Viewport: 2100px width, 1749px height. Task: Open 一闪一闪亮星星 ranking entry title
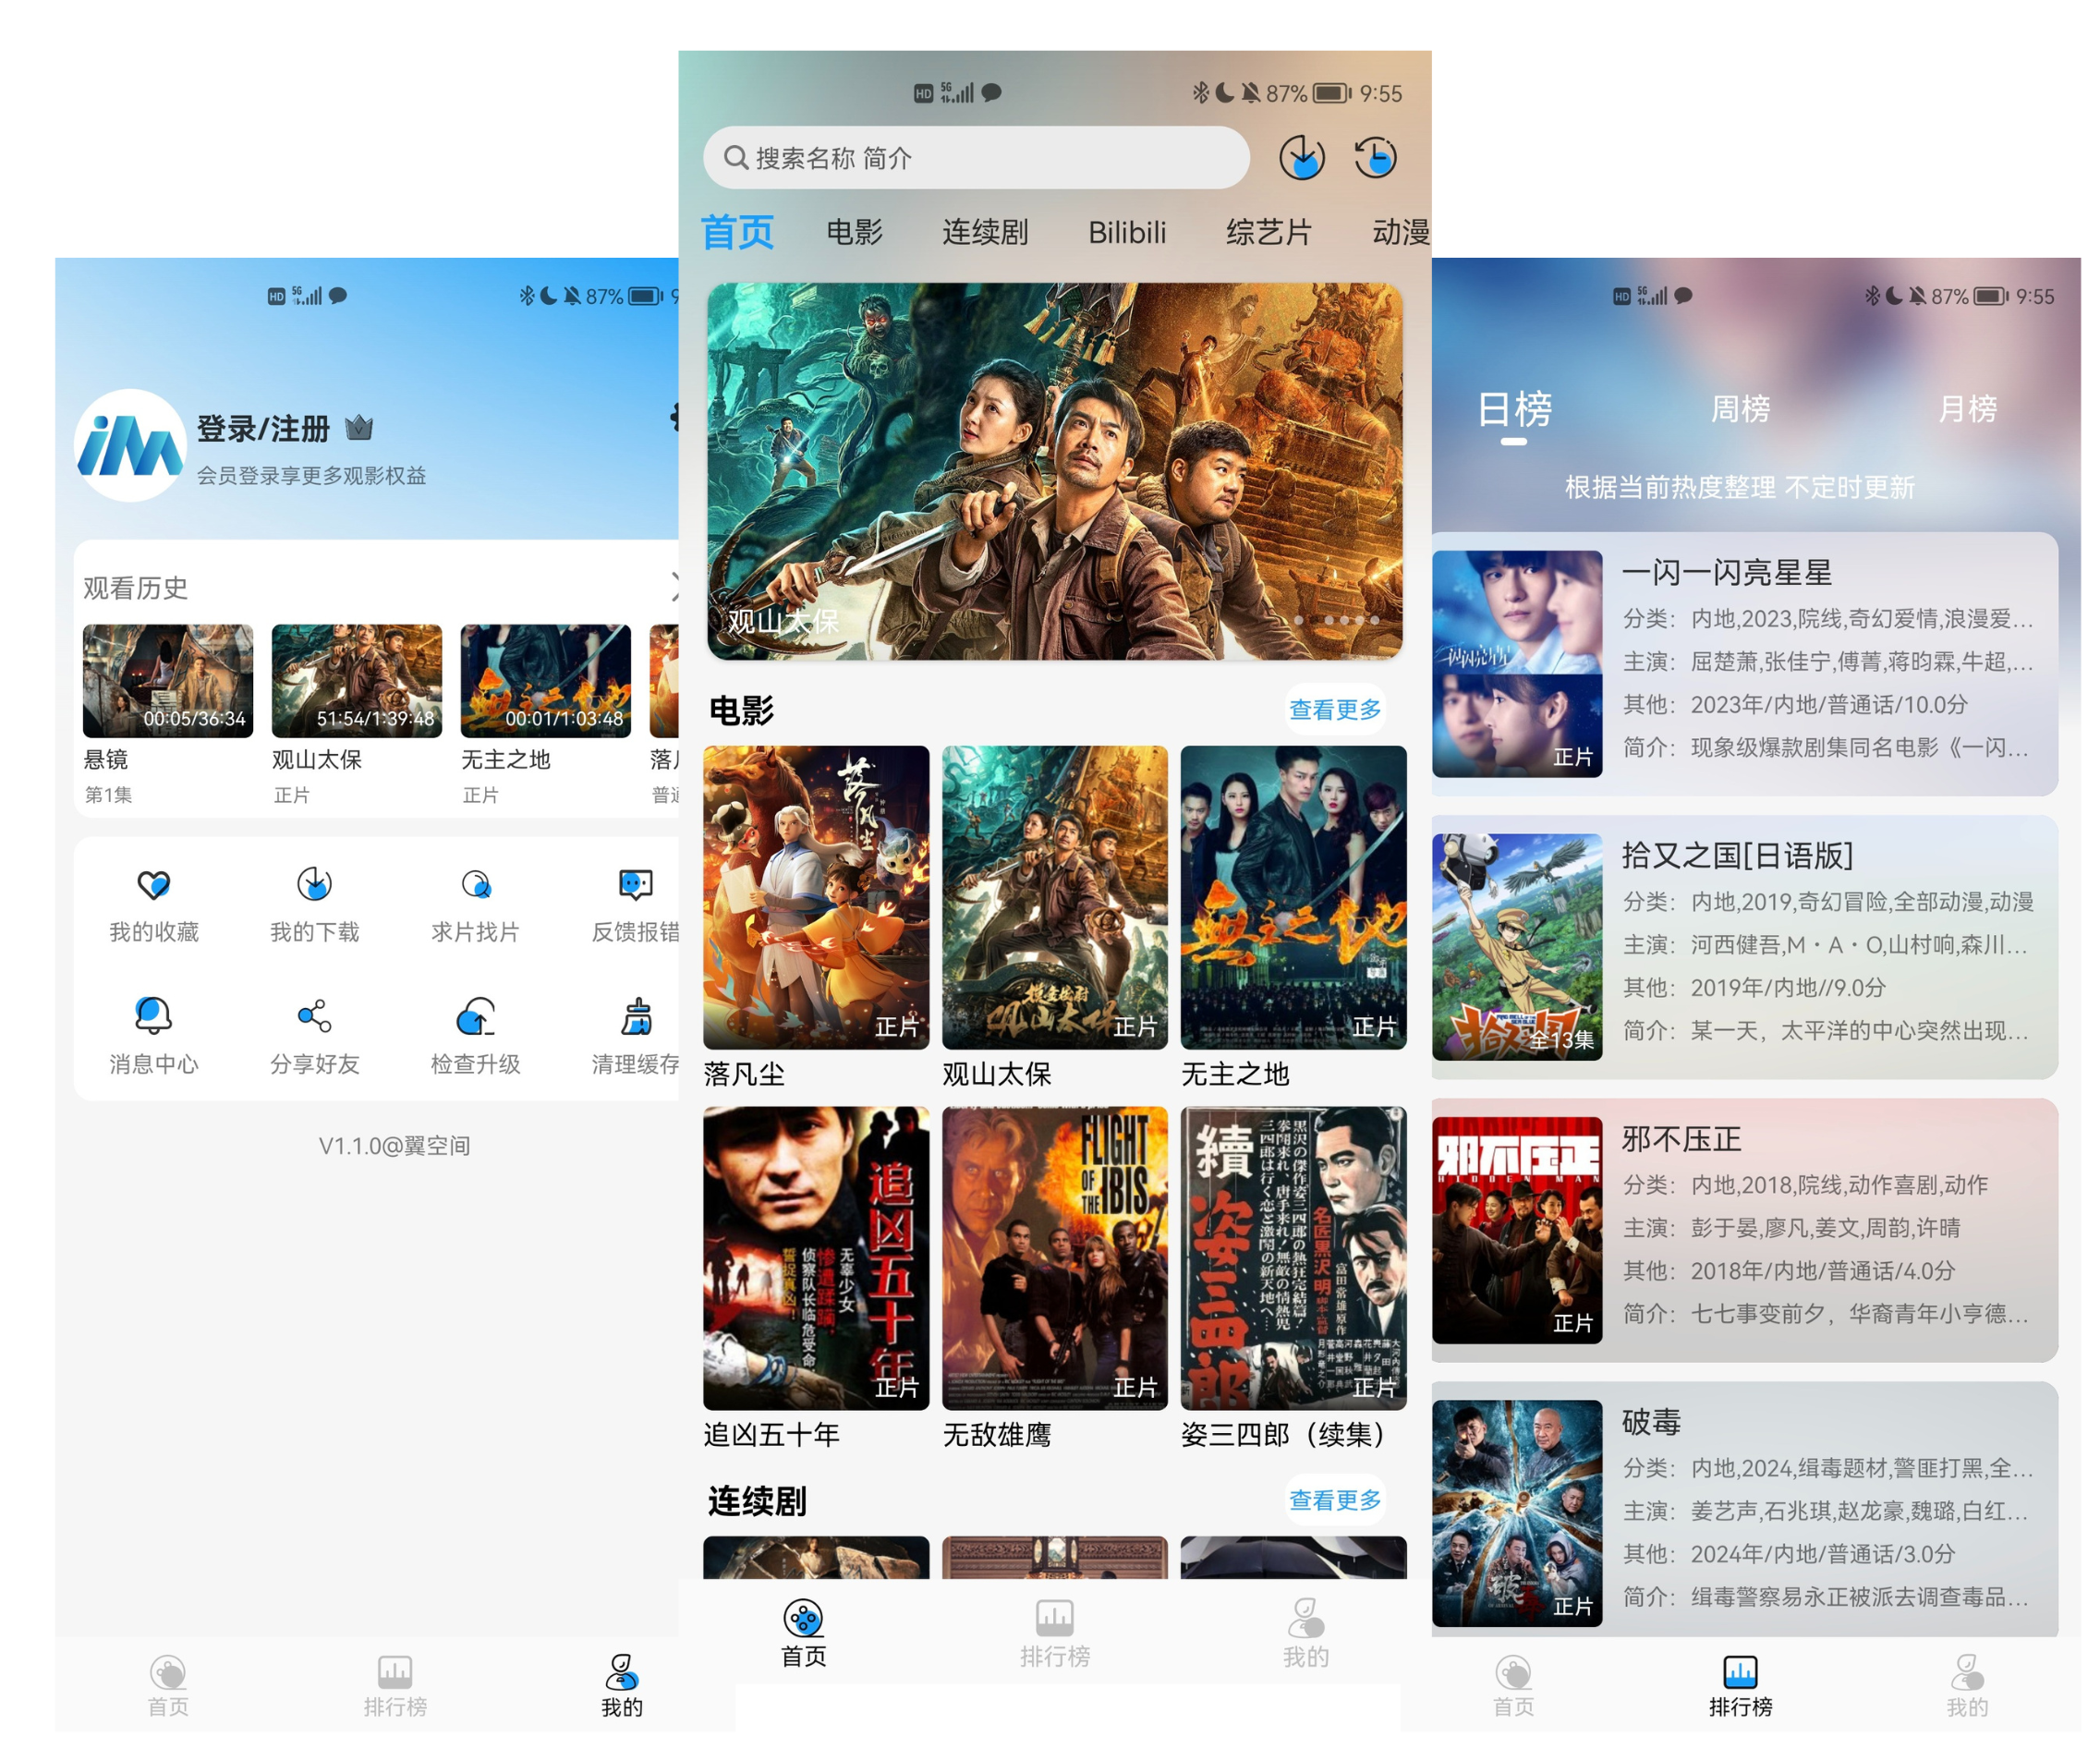pyautogui.click(x=1726, y=572)
